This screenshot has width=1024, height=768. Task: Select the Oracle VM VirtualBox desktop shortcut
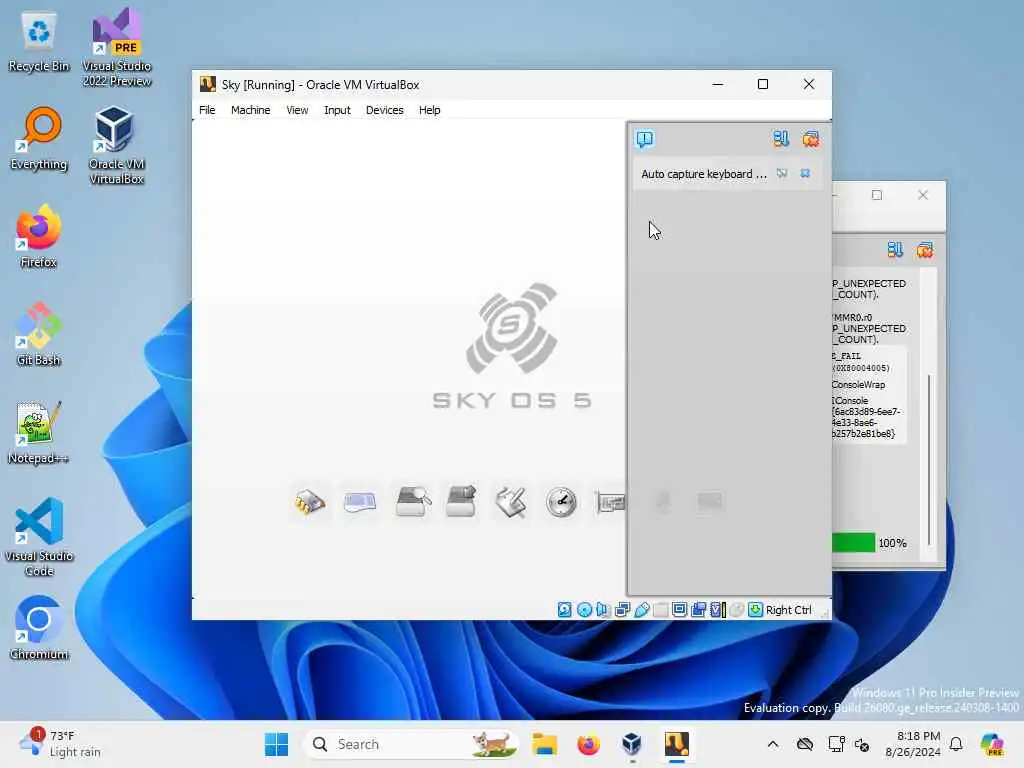click(116, 145)
